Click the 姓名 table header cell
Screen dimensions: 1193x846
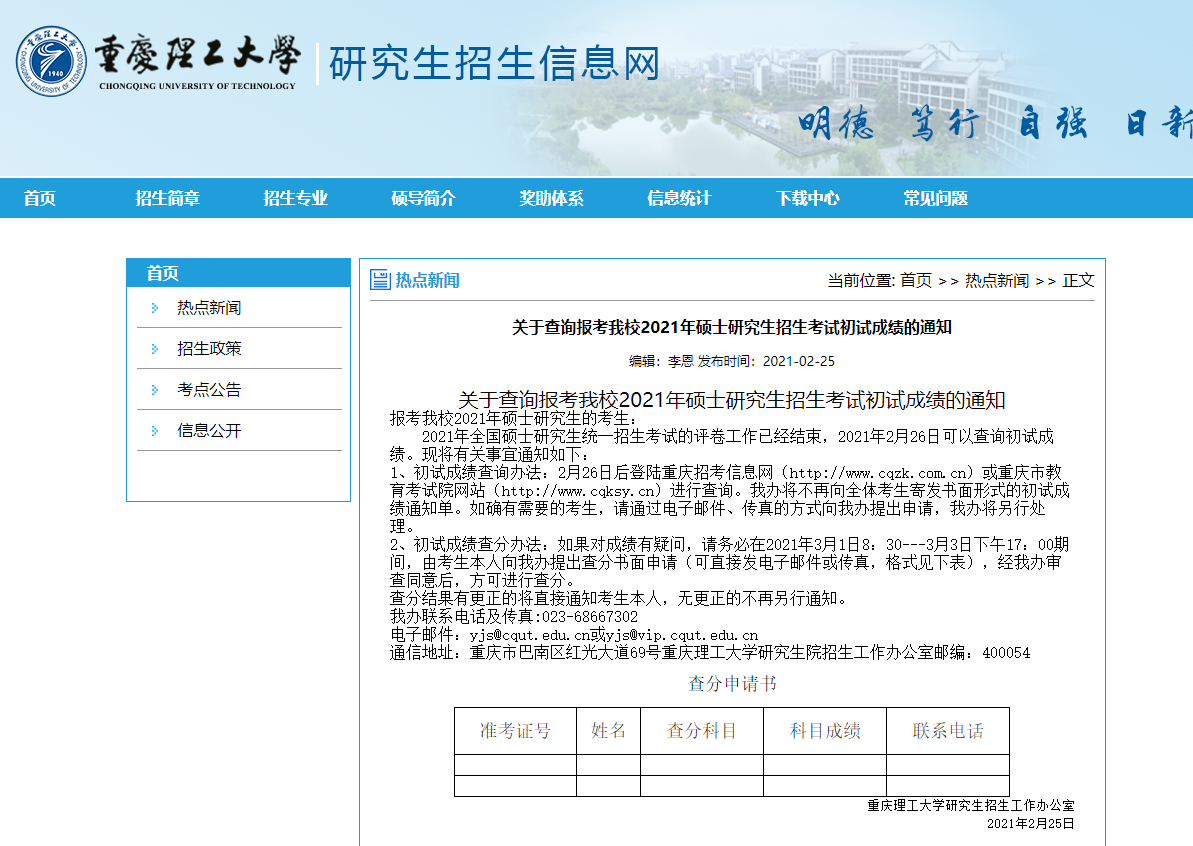click(x=609, y=731)
